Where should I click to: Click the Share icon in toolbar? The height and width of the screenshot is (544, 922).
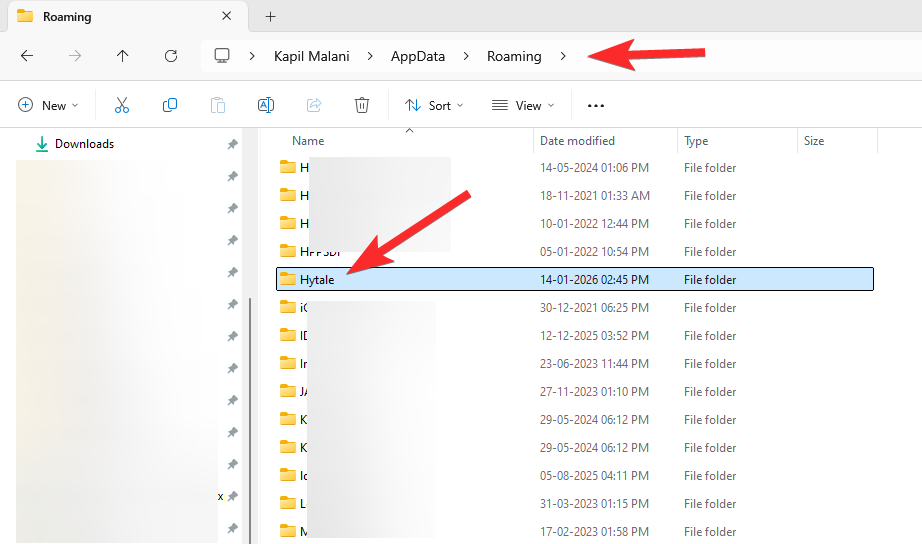(314, 105)
